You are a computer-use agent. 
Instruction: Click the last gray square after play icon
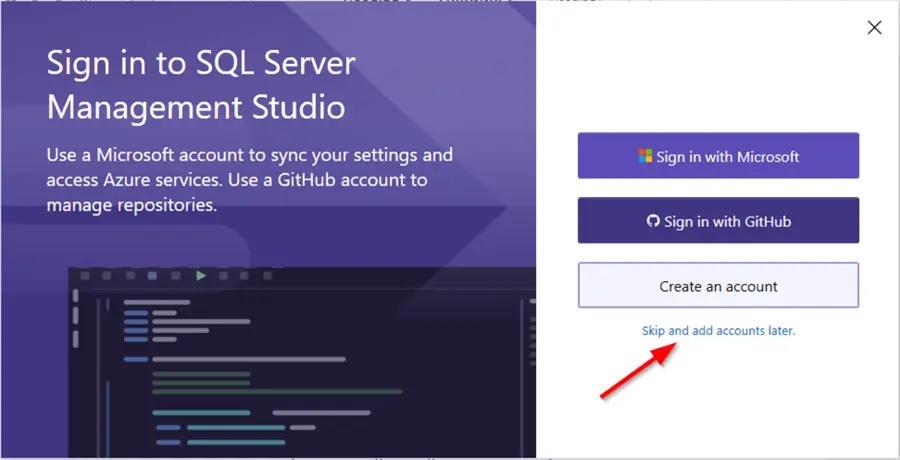265,275
